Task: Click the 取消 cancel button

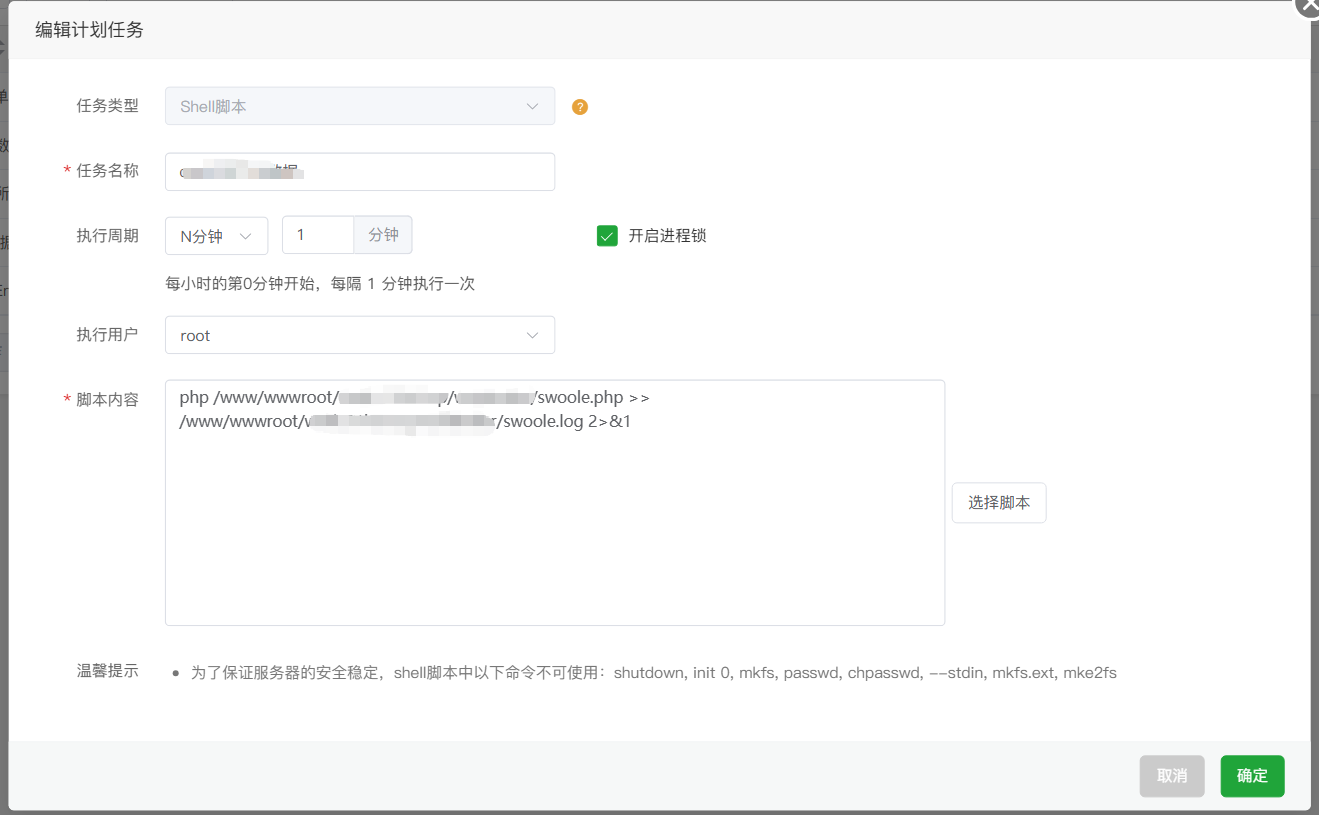Action: click(1172, 776)
